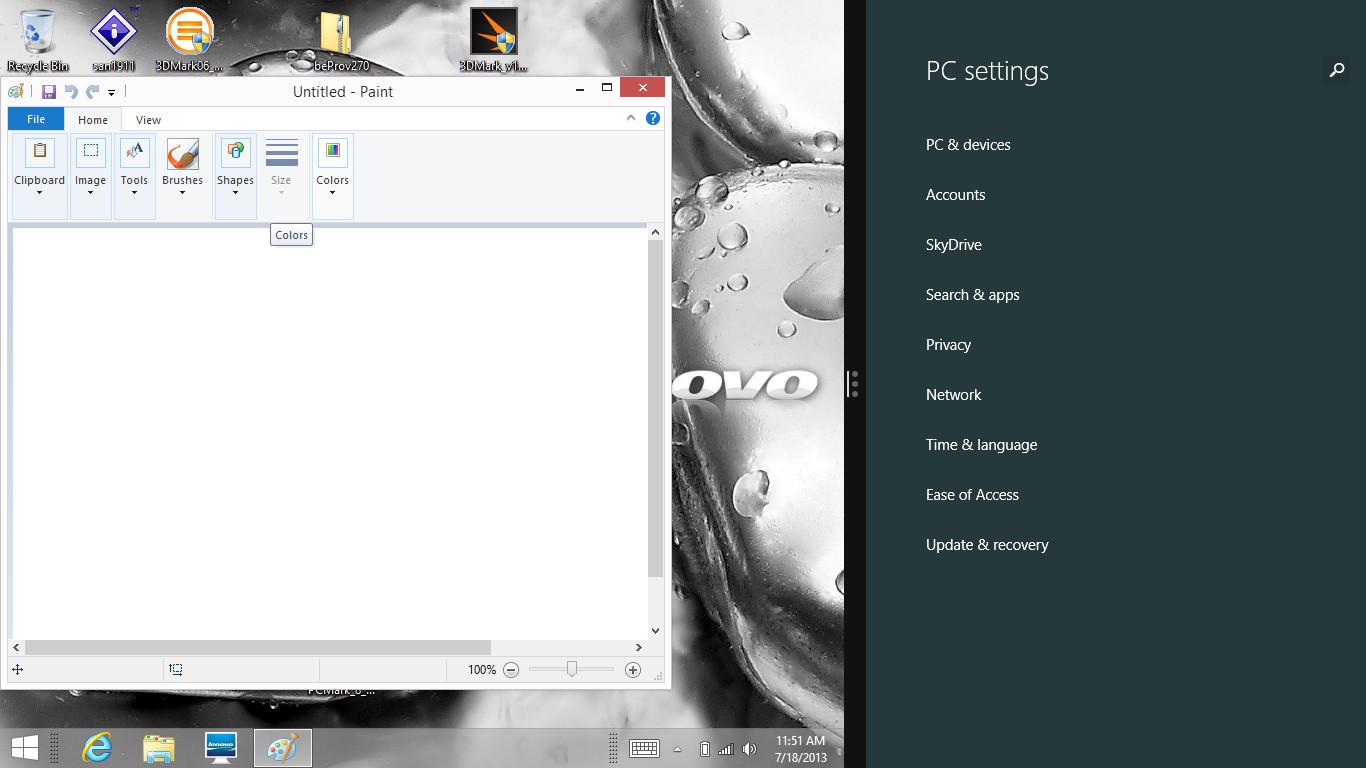Open File Explorer from the taskbar
The width and height of the screenshot is (1366, 768).
159,748
